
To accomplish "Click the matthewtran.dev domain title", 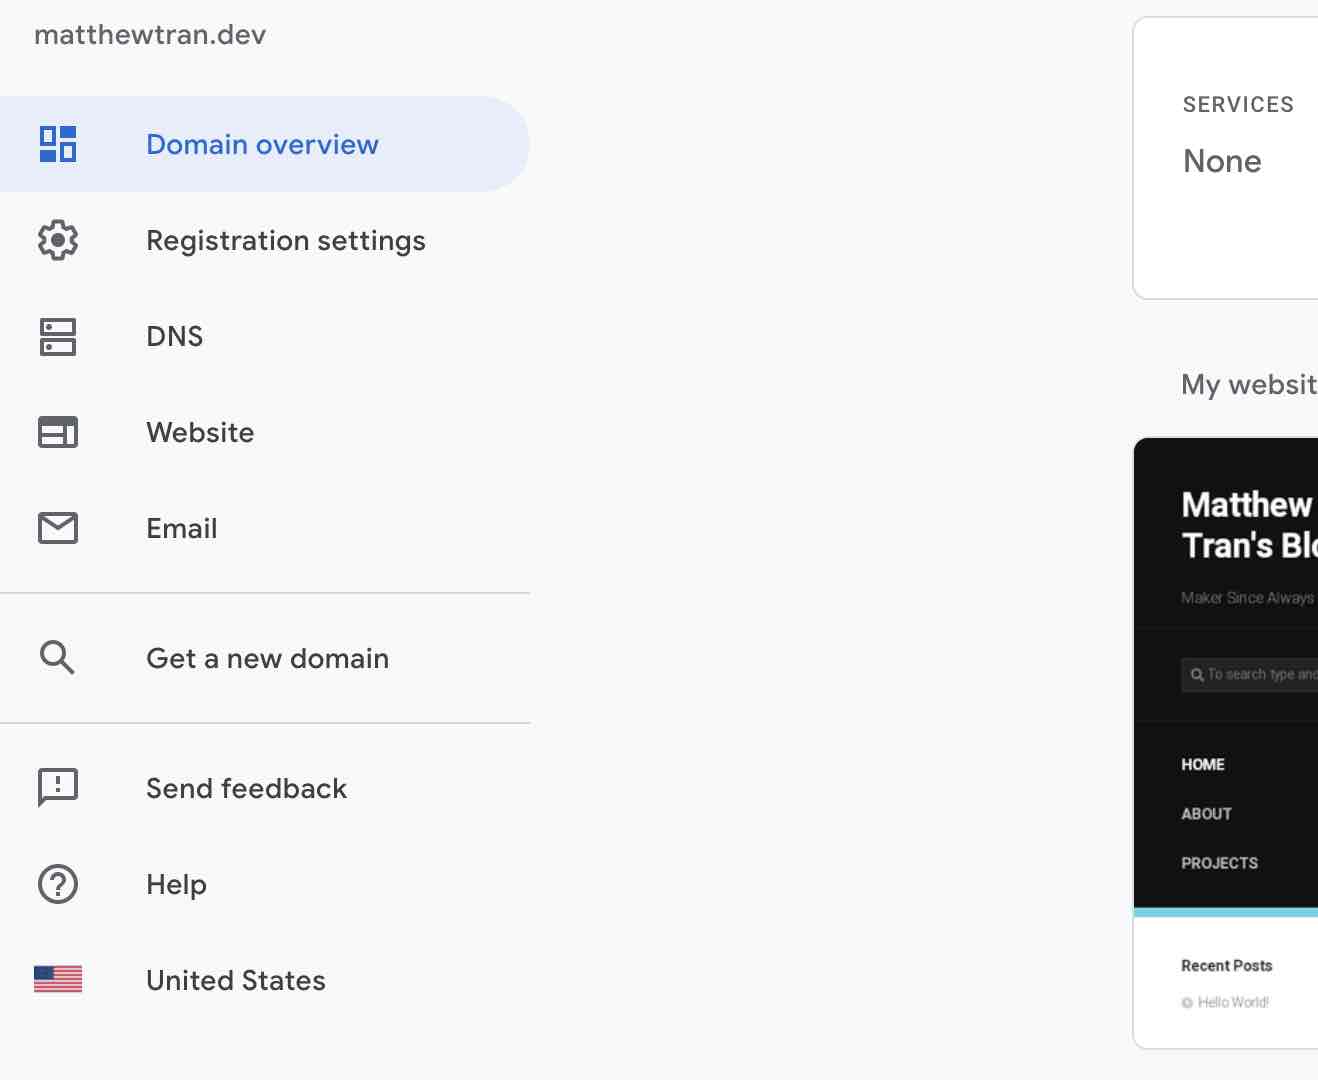I will (150, 35).
